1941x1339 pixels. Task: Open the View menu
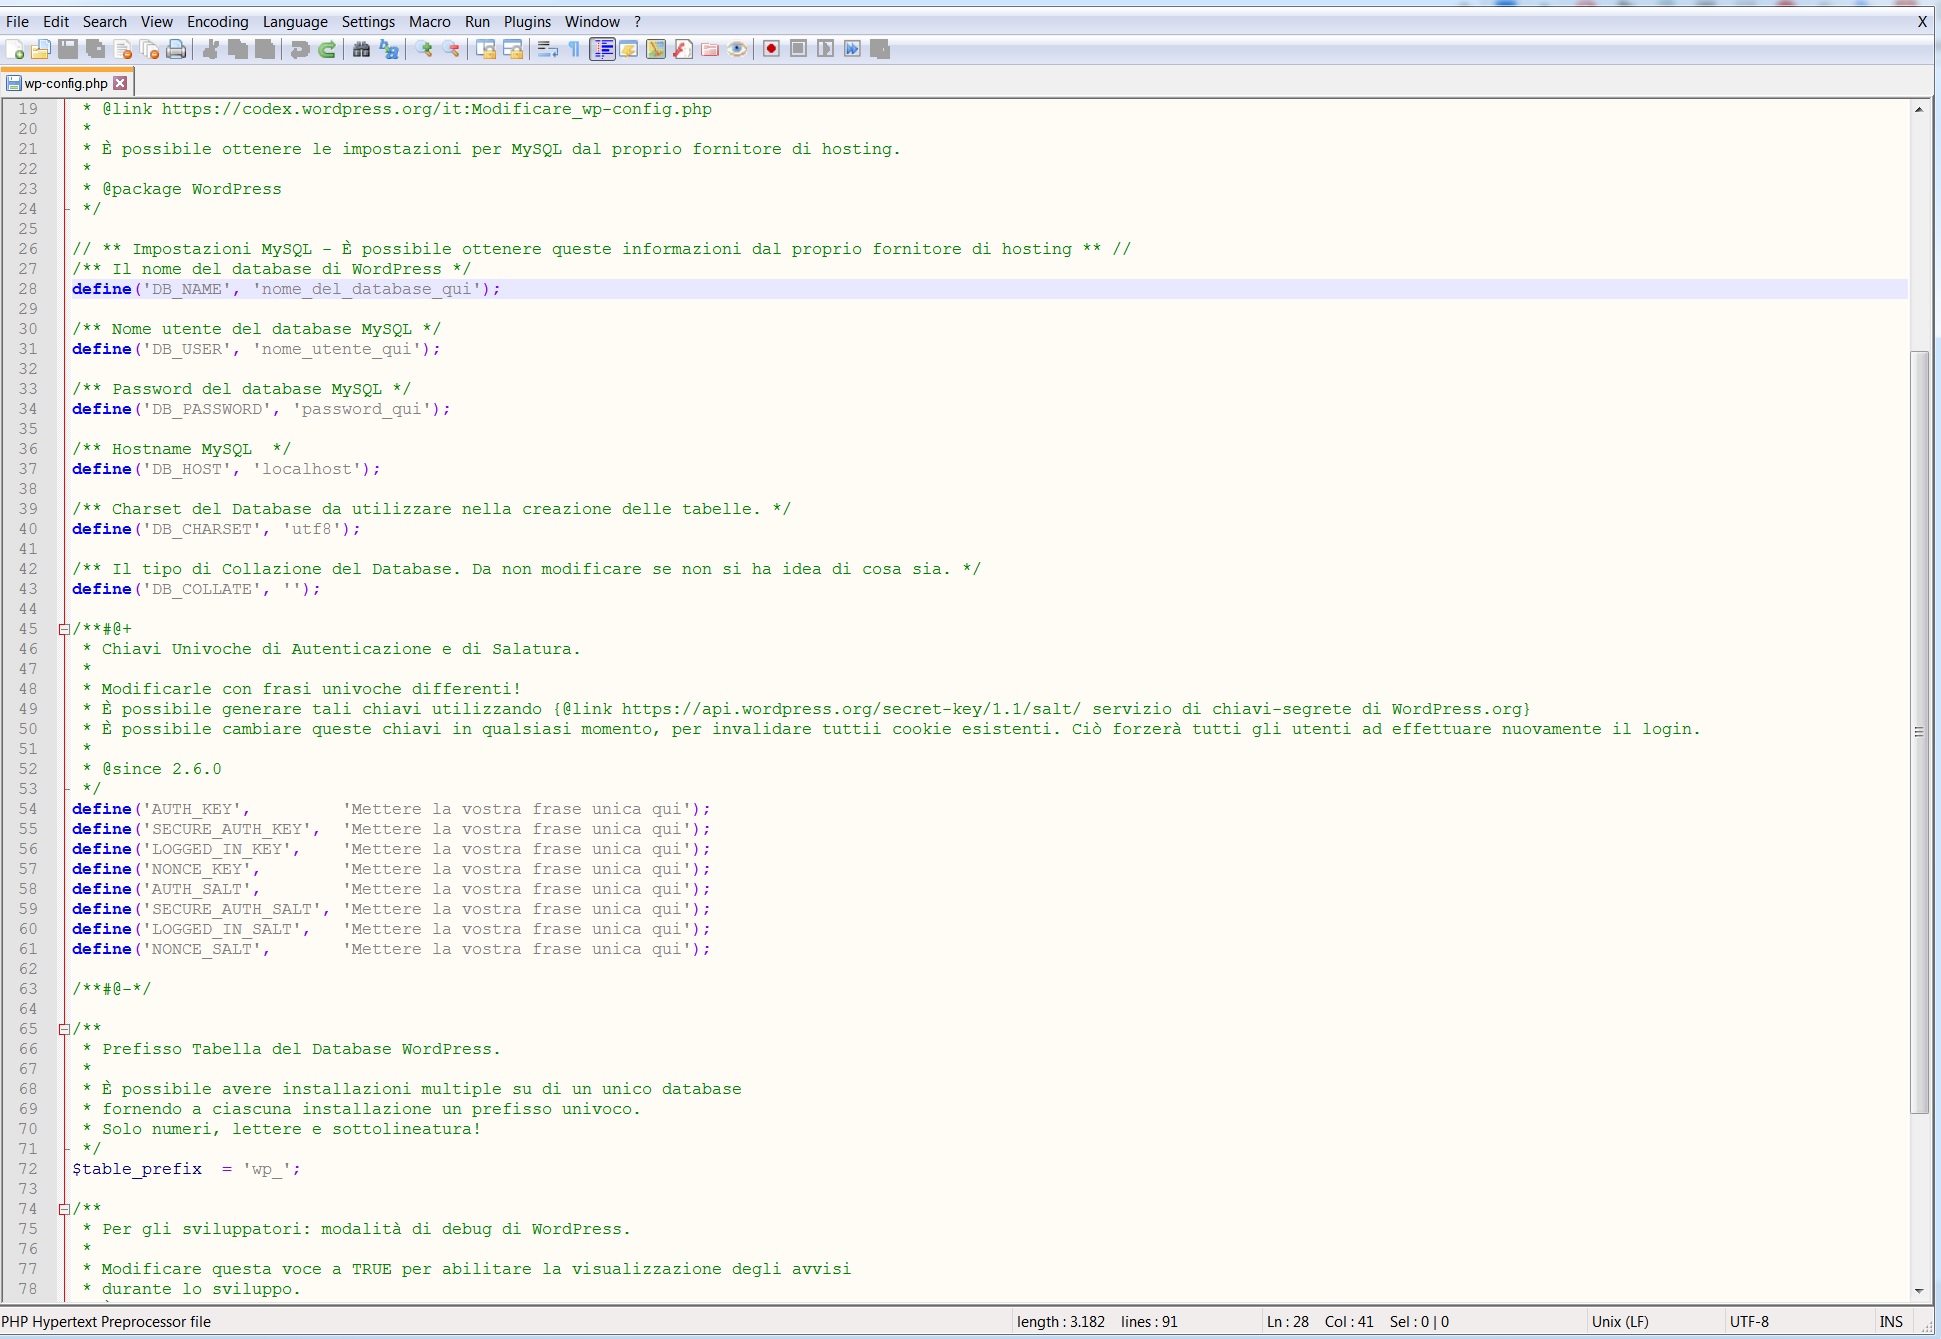(157, 21)
